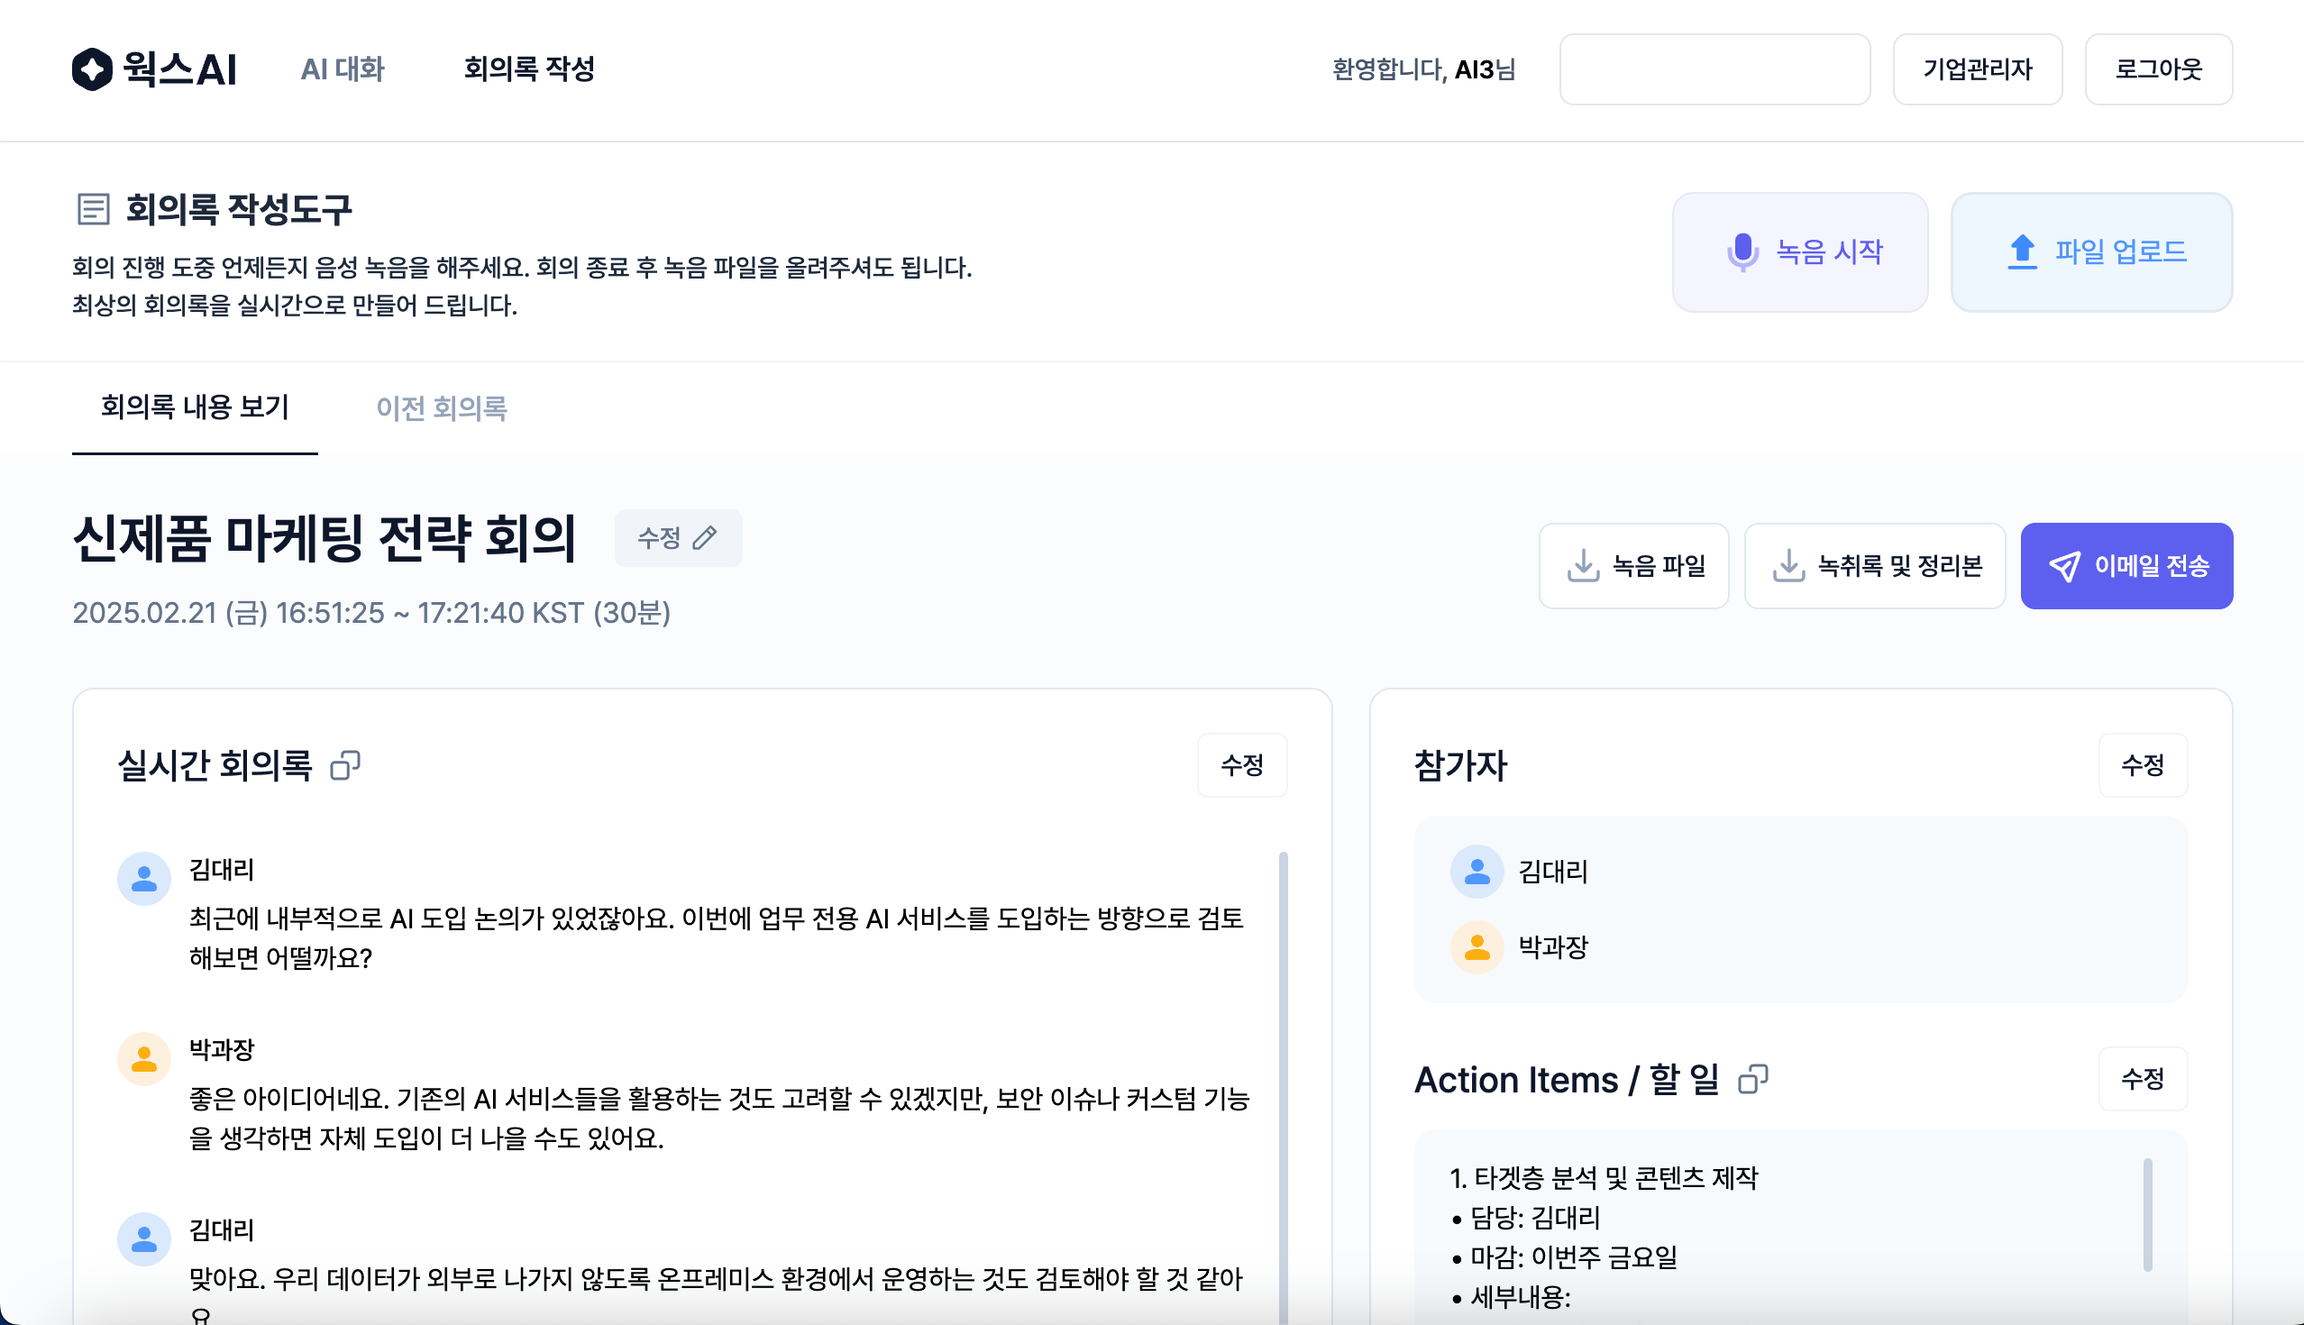
Task: Switch to the 이전 회의록 tab
Action: click(441, 408)
